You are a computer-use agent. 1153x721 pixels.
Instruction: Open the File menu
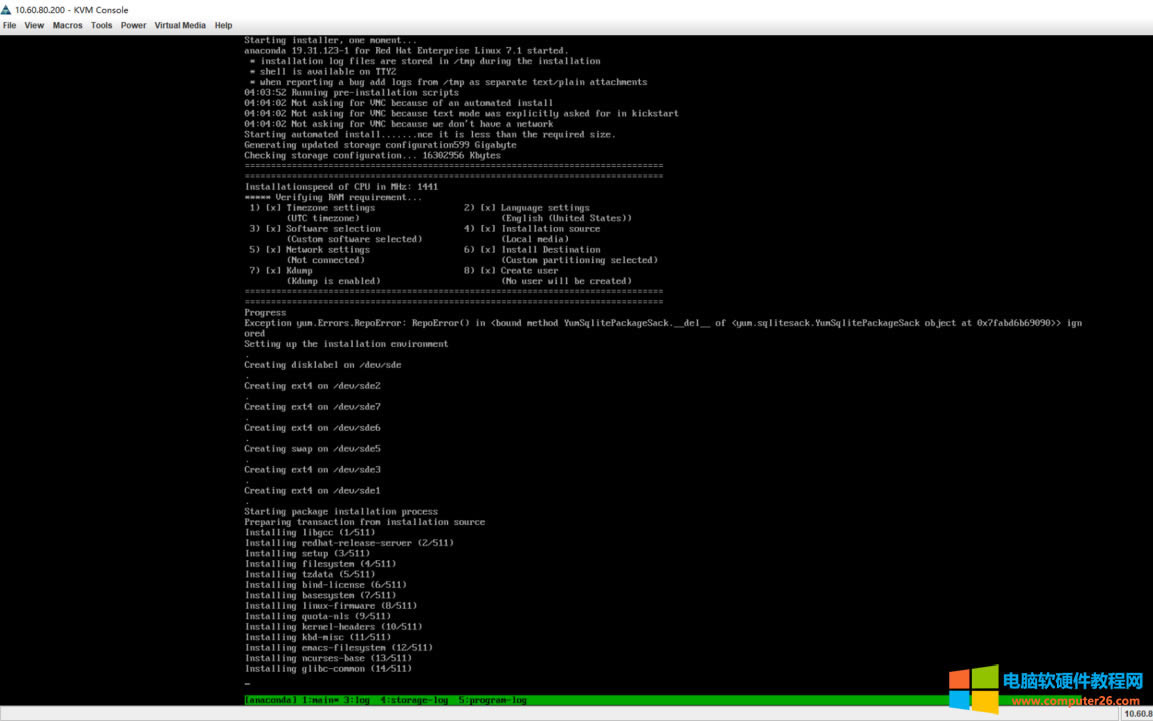click(x=10, y=25)
